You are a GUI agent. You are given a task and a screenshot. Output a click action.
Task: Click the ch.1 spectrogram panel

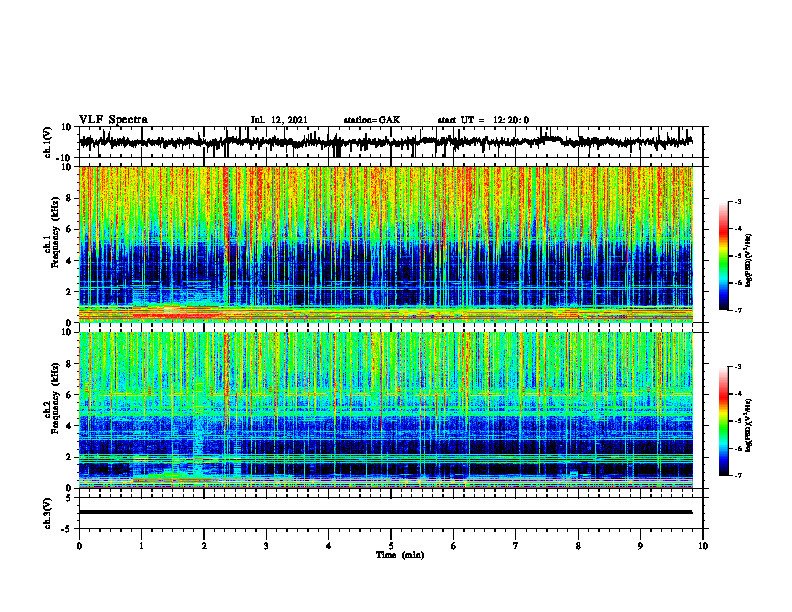click(386, 244)
